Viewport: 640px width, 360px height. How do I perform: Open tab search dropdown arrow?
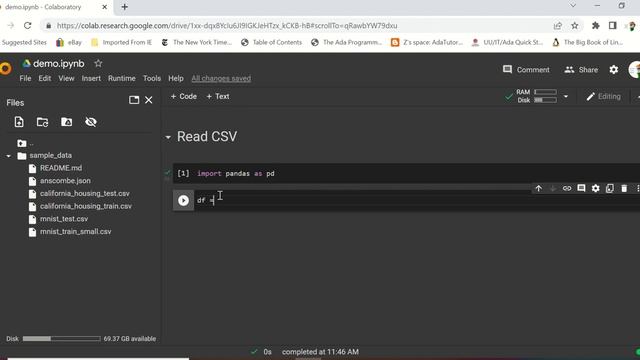[x=573, y=6]
